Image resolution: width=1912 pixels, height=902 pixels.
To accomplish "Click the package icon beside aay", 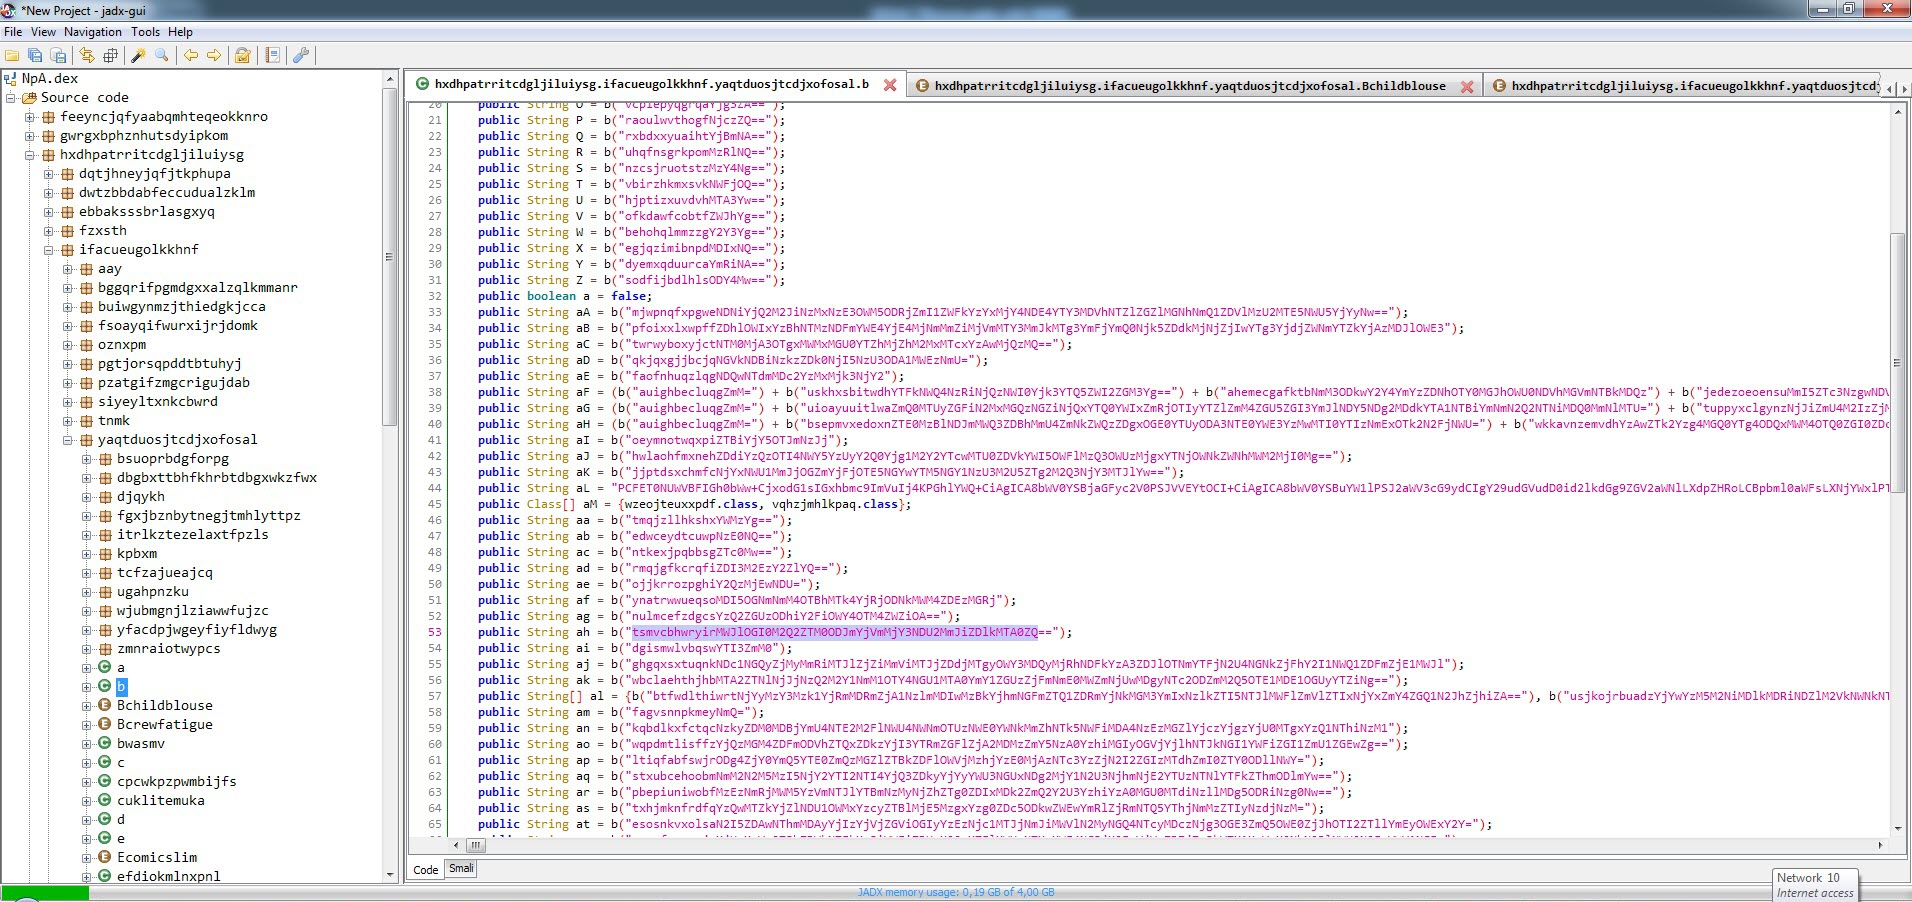I will point(86,269).
